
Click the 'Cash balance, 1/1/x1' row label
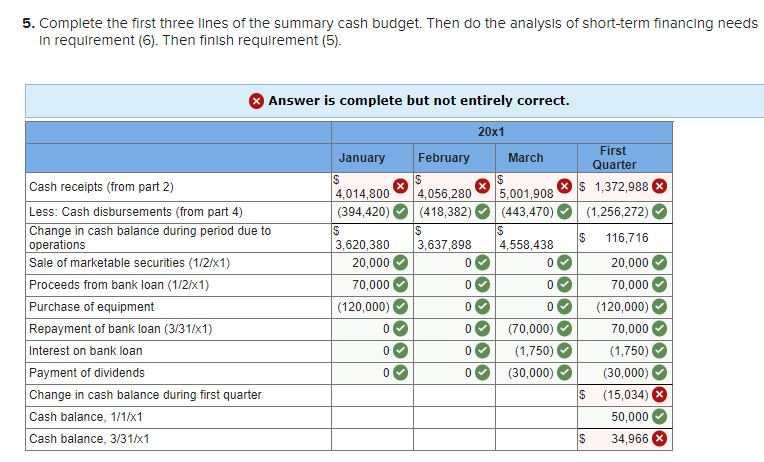pyautogui.click(x=86, y=417)
